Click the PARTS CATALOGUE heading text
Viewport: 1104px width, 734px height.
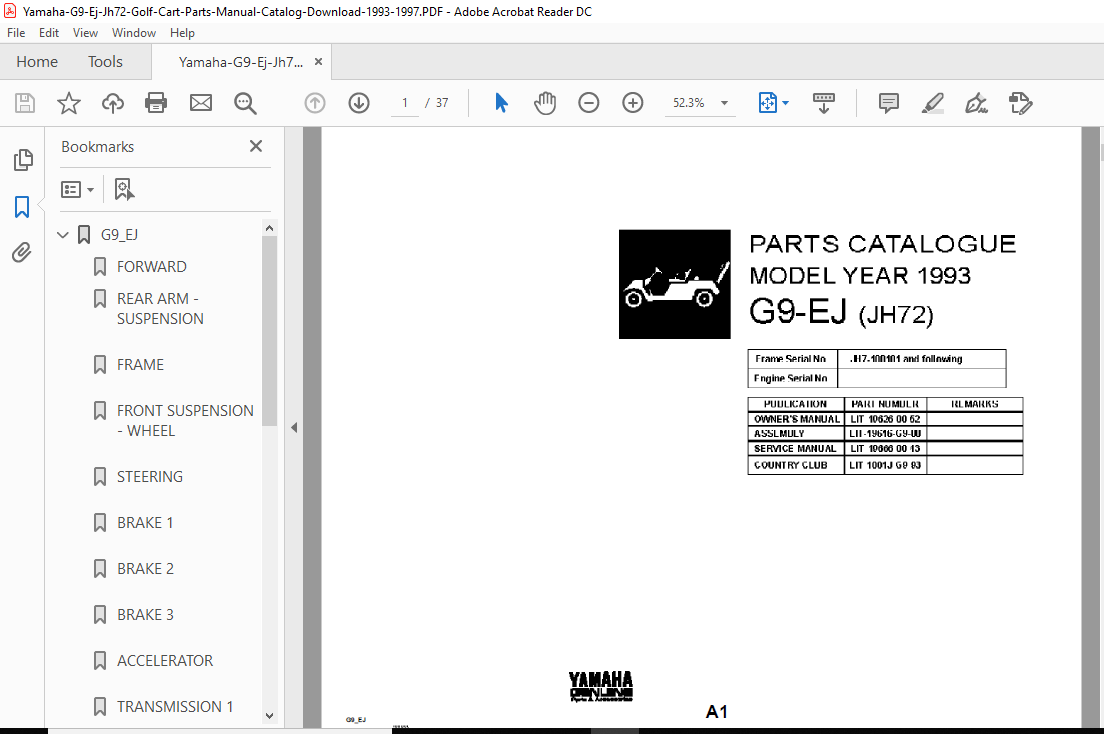click(882, 244)
